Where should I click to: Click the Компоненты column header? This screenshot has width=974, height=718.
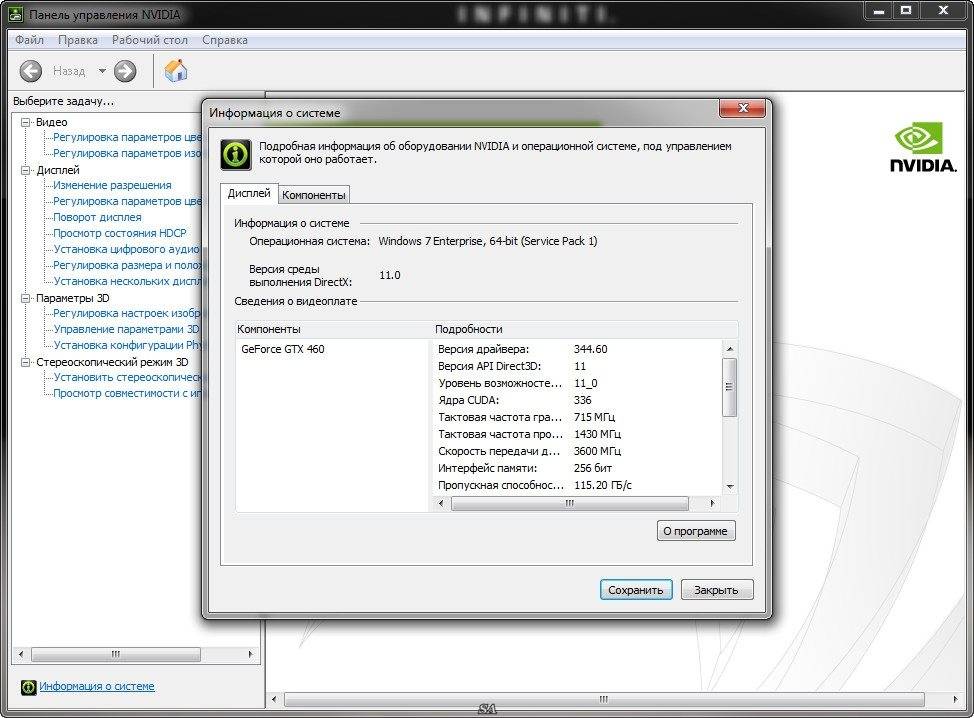(x=334, y=329)
